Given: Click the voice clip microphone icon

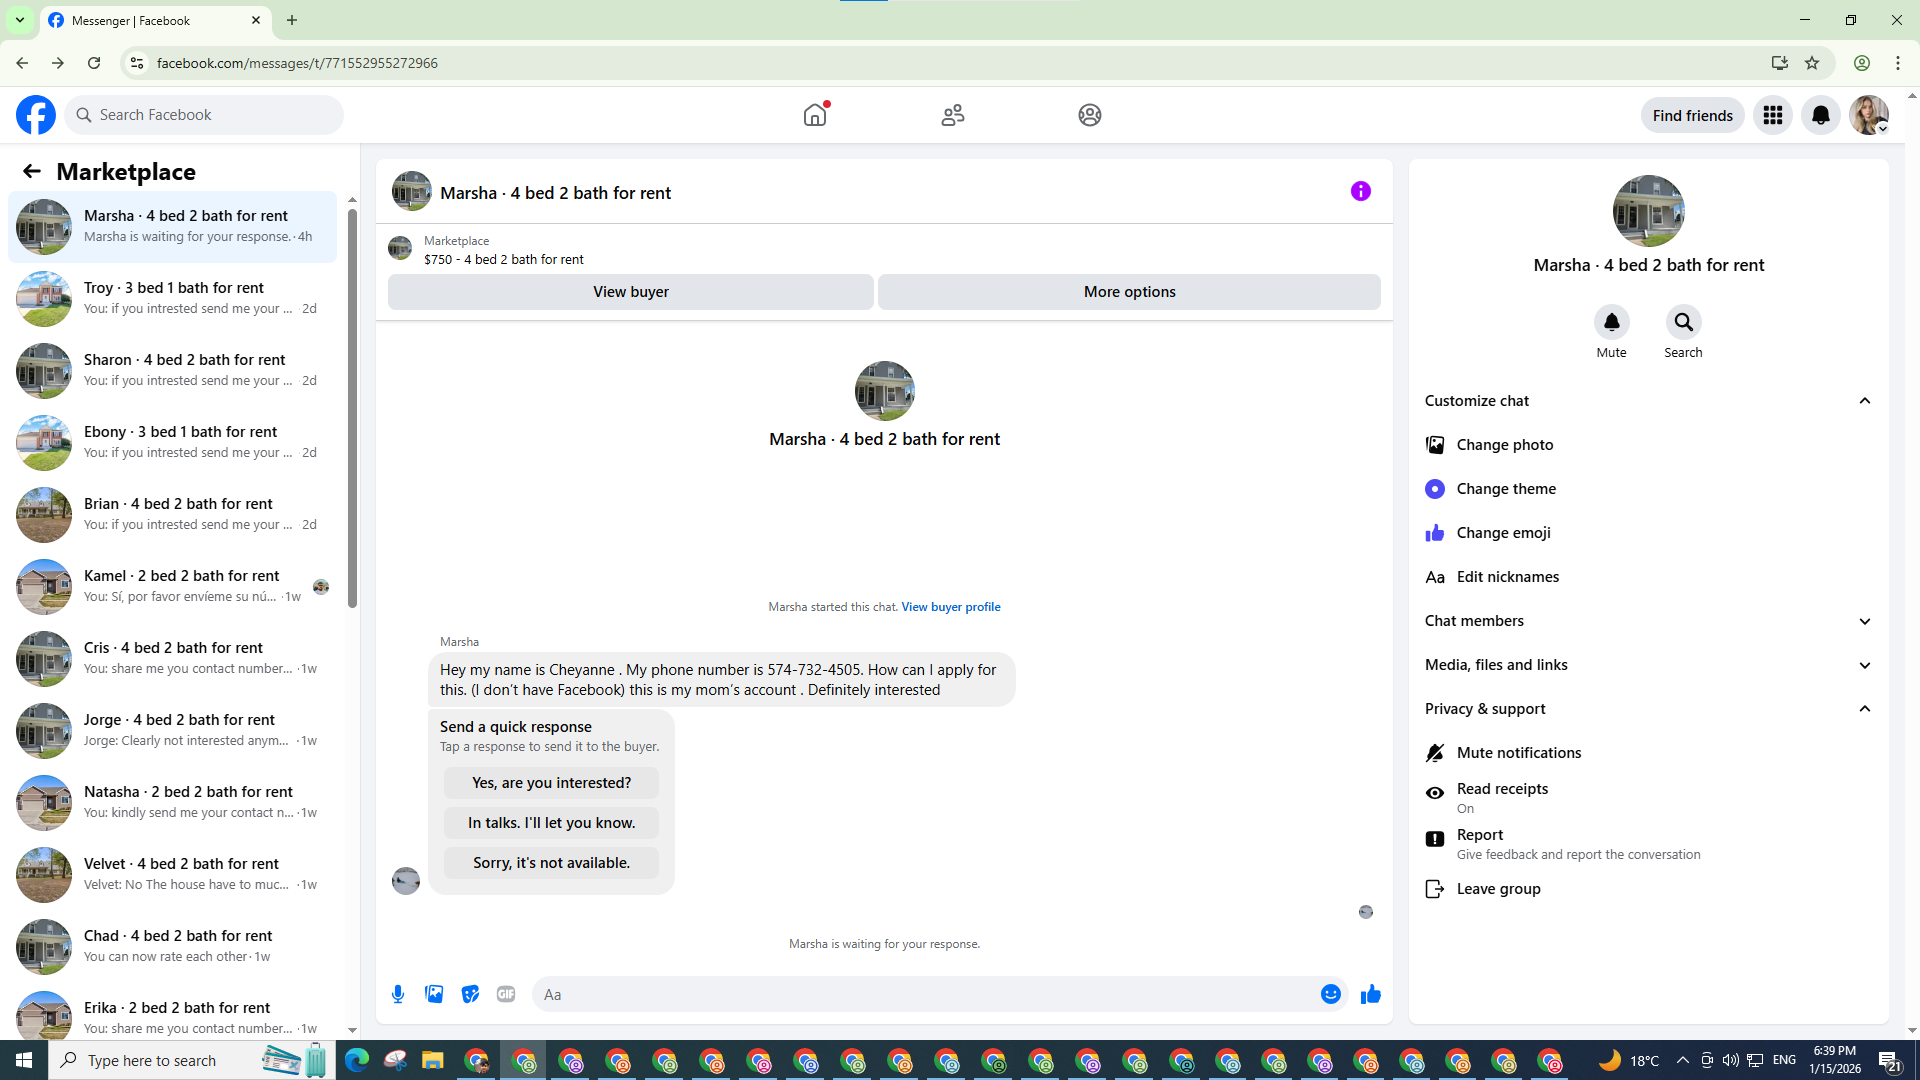Looking at the screenshot, I should (398, 994).
